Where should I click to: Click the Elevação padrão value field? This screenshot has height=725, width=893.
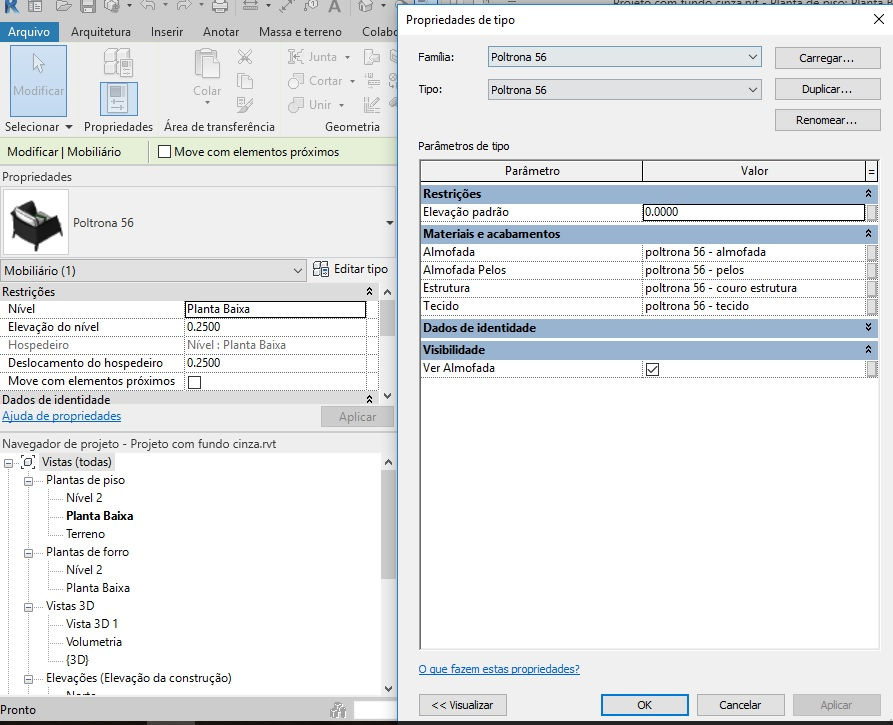click(x=753, y=212)
